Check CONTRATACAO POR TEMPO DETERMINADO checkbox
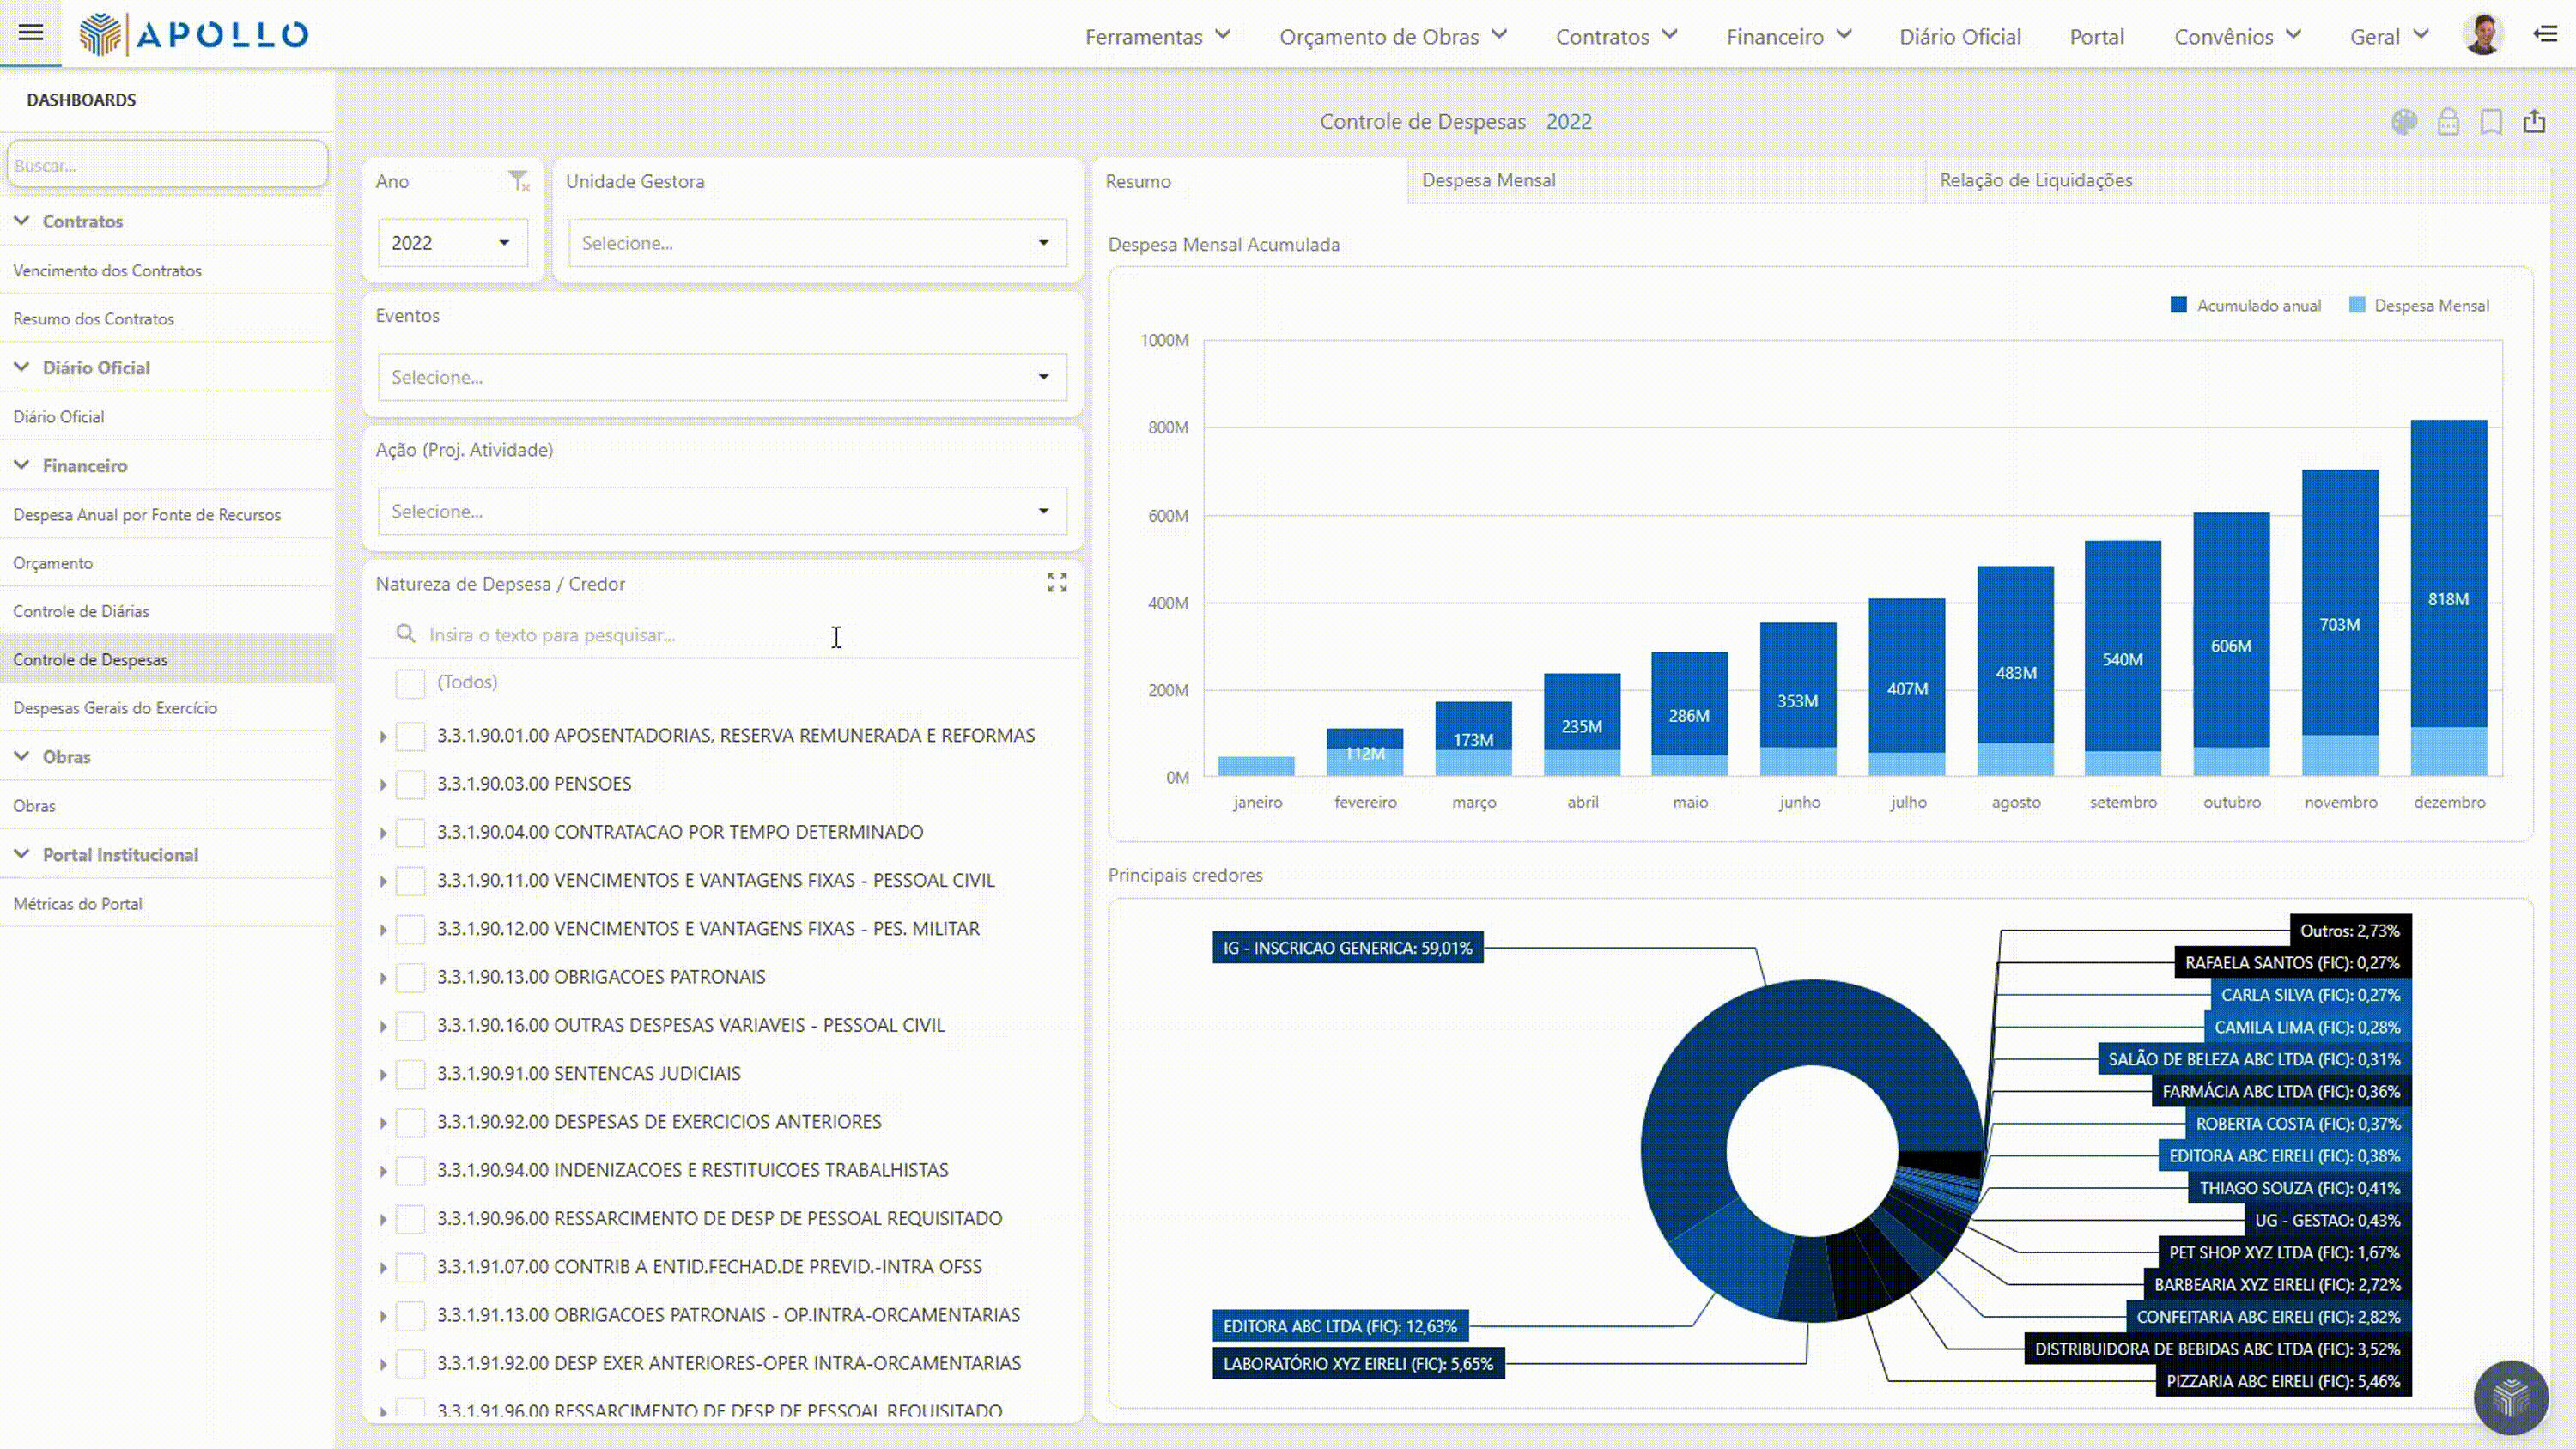2576x1449 pixels. click(x=410, y=832)
